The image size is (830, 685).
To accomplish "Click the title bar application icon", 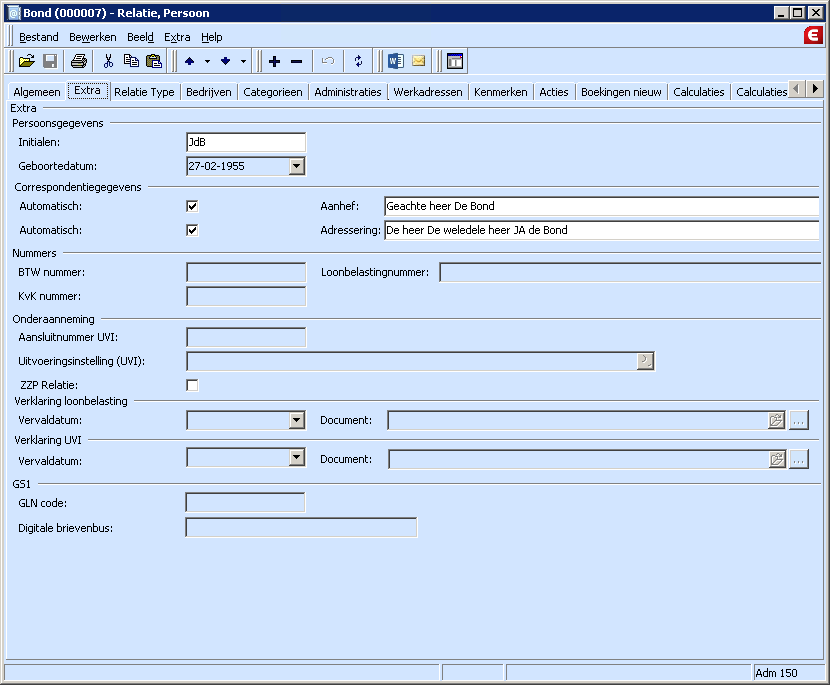I will coord(14,13).
